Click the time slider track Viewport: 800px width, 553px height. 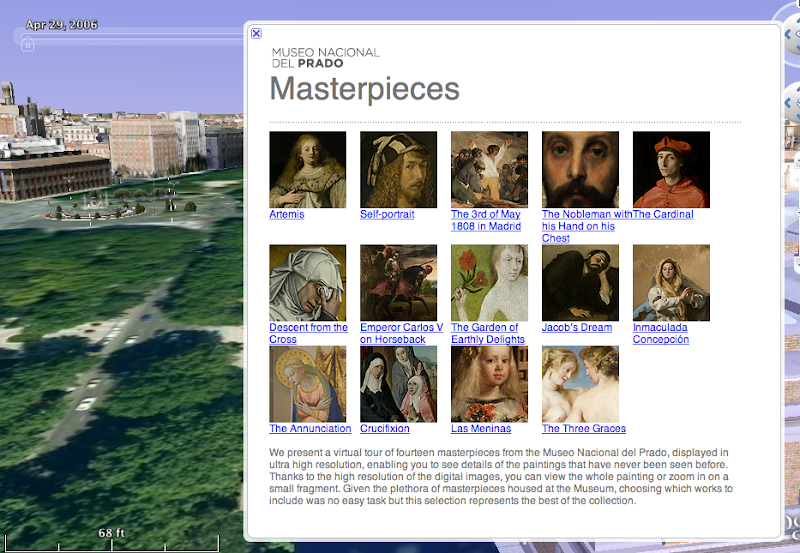coord(132,37)
